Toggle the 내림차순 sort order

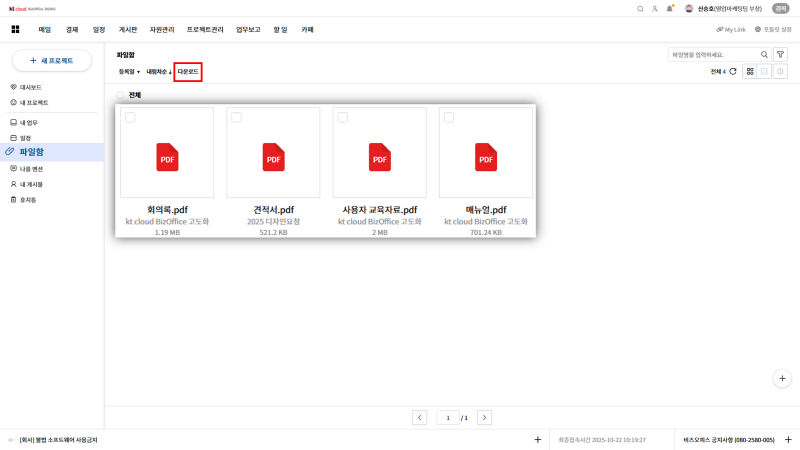pyautogui.click(x=159, y=72)
